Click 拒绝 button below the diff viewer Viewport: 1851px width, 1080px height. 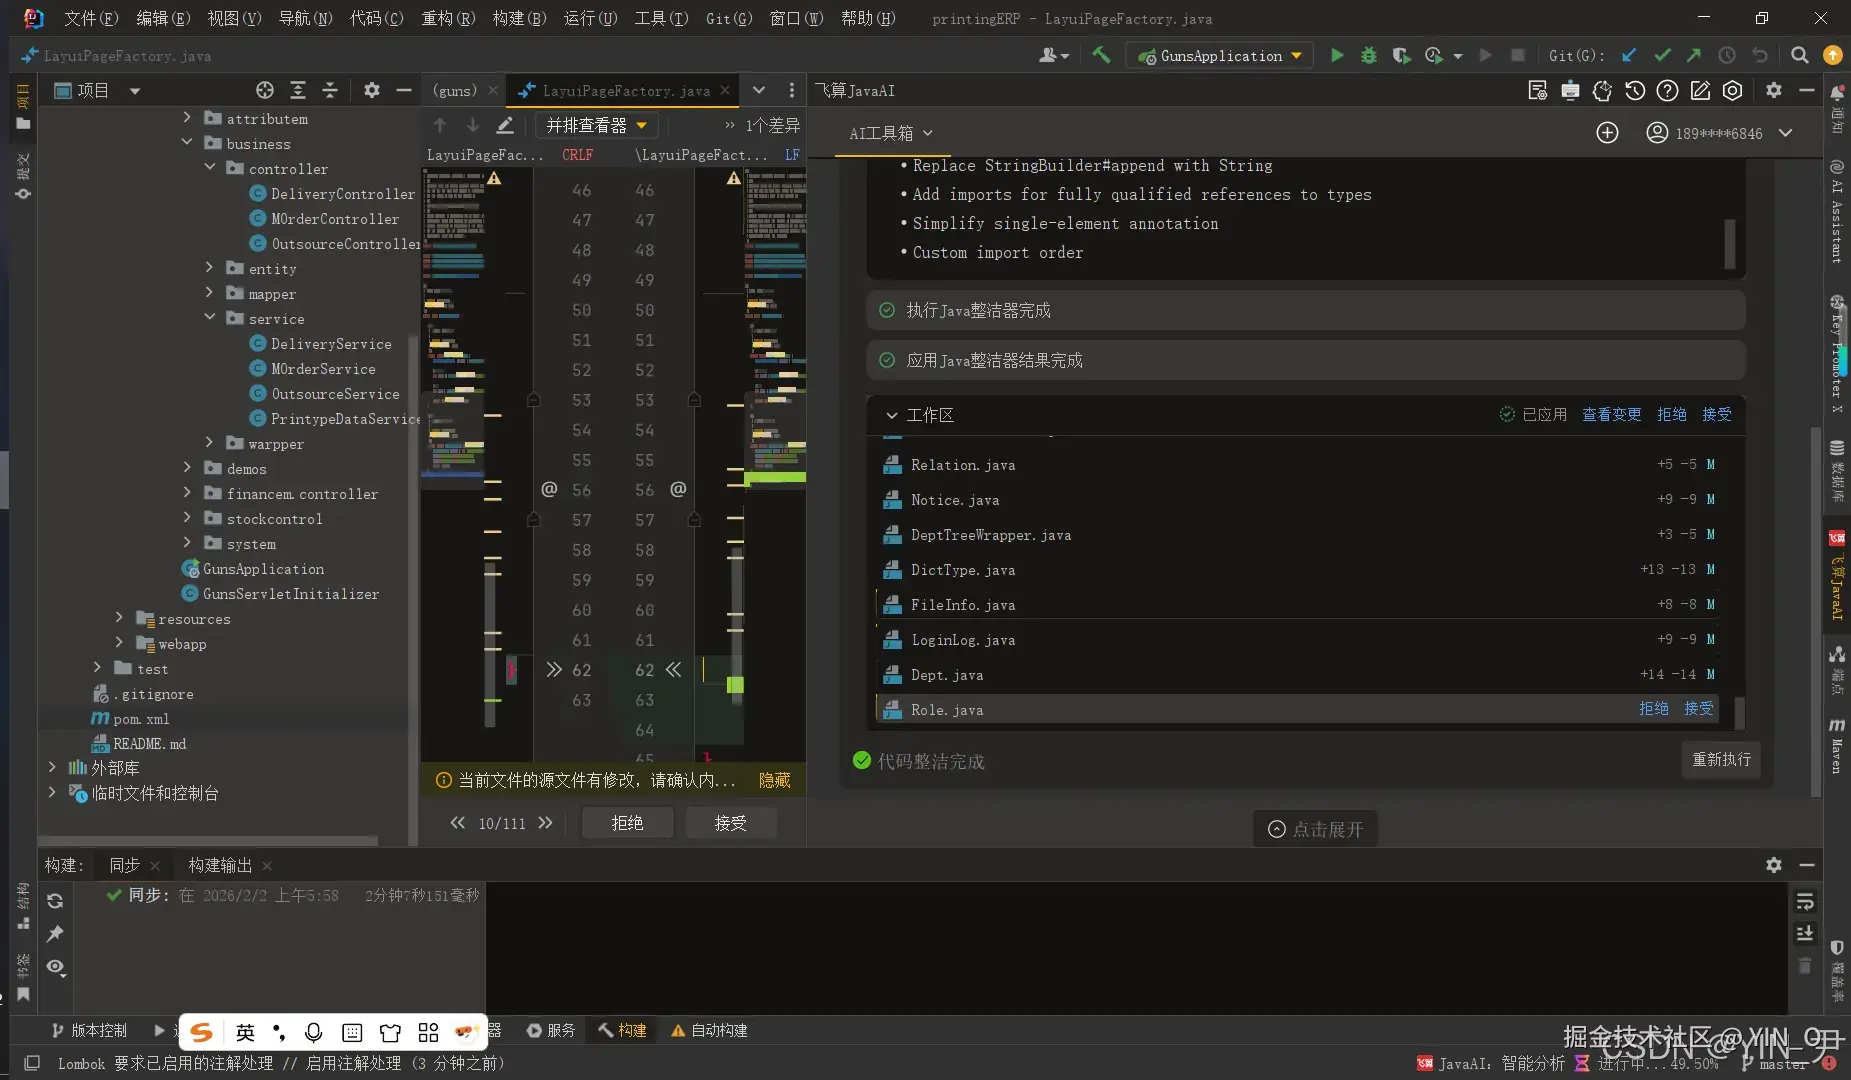pyautogui.click(x=627, y=823)
